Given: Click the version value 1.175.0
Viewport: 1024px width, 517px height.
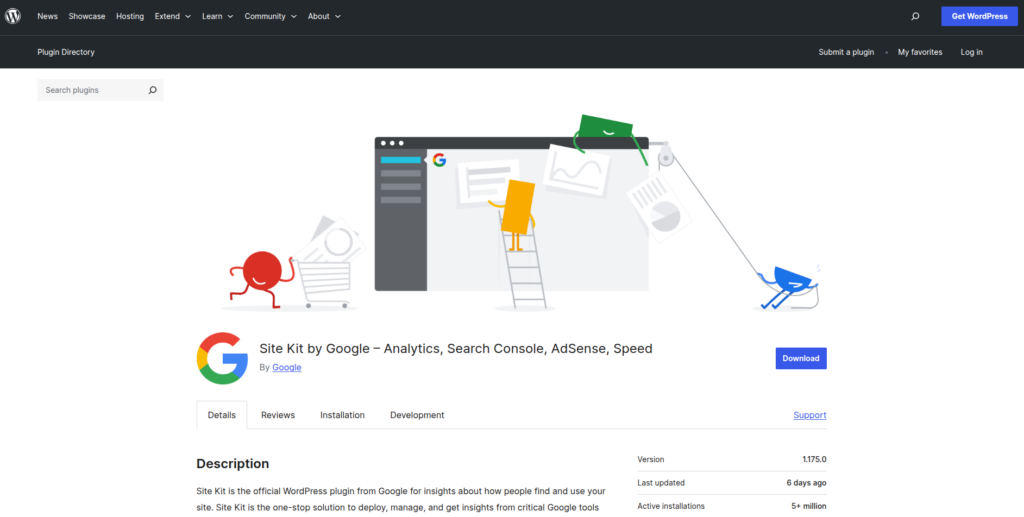Looking at the screenshot, I should click(814, 460).
